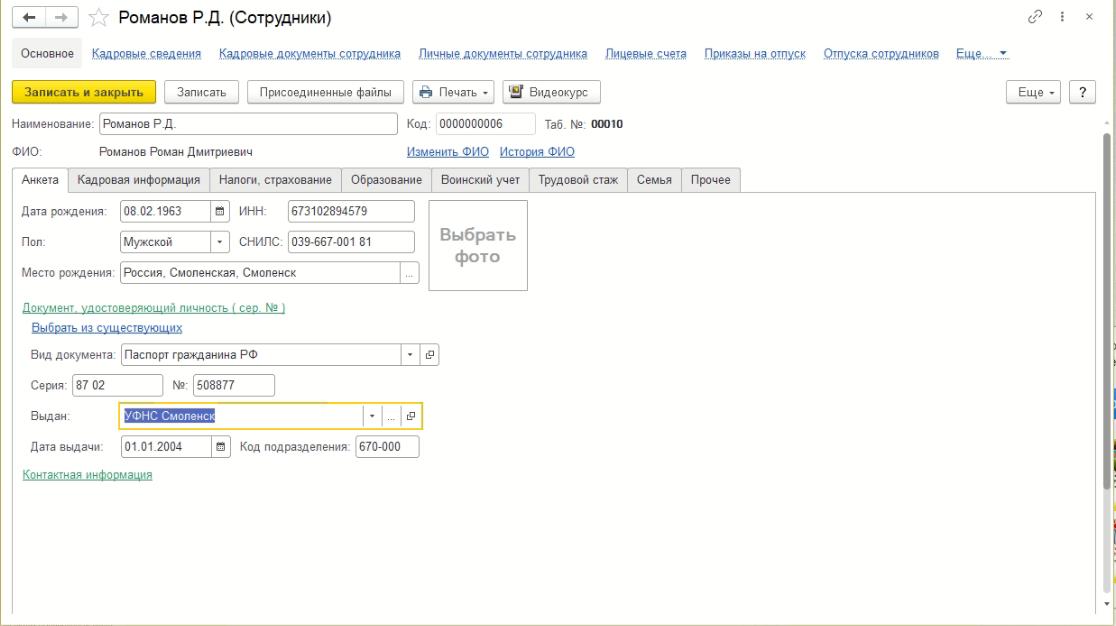The width and height of the screenshot is (1116, 626).
Task: Click the back navigation arrow
Action: click(22, 18)
